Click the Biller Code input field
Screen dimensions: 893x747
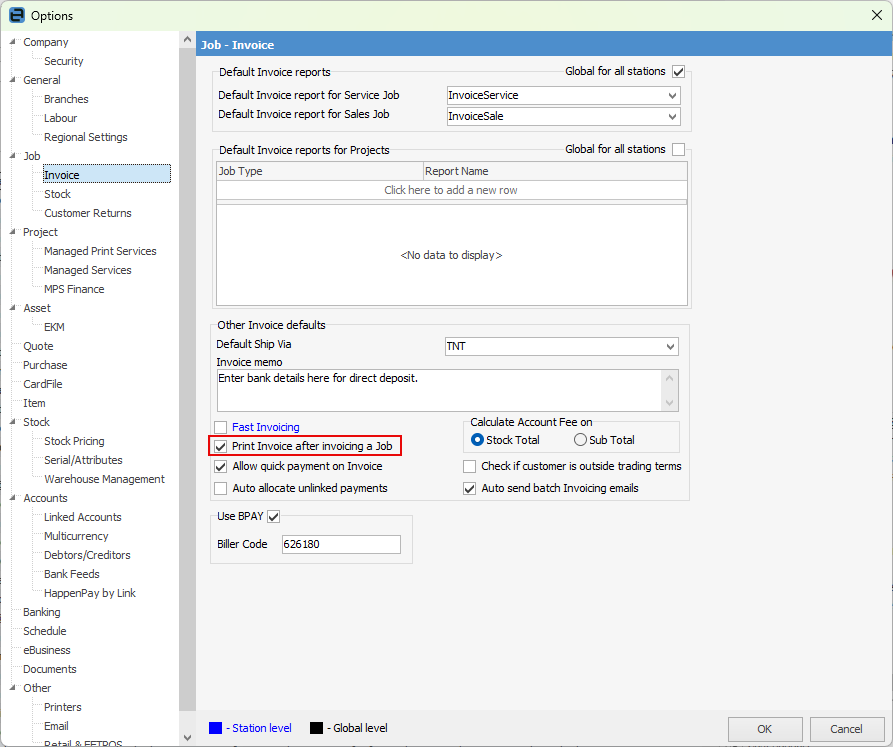pyautogui.click(x=341, y=544)
